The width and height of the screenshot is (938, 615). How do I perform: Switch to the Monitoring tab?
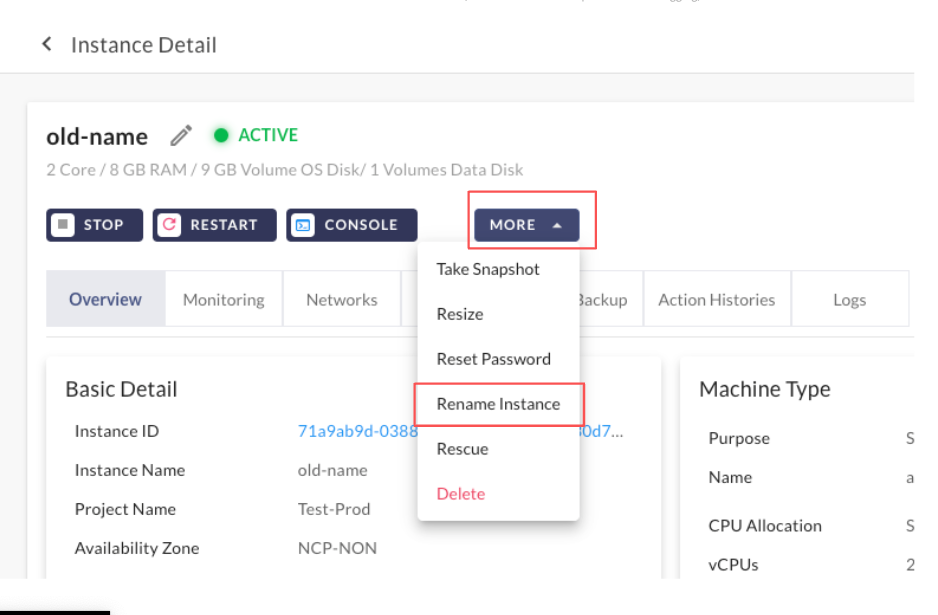(224, 299)
